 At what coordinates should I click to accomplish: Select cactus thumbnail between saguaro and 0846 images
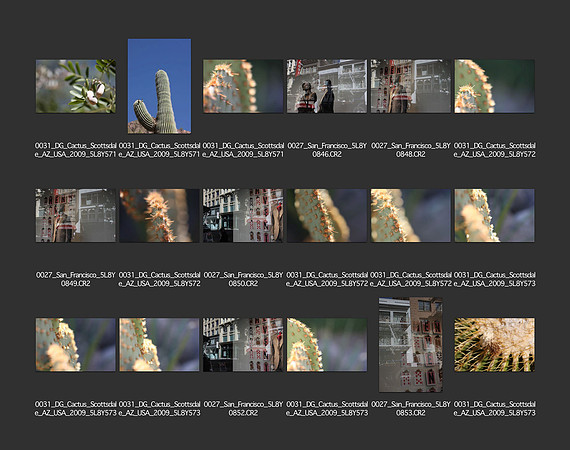point(243,86)
